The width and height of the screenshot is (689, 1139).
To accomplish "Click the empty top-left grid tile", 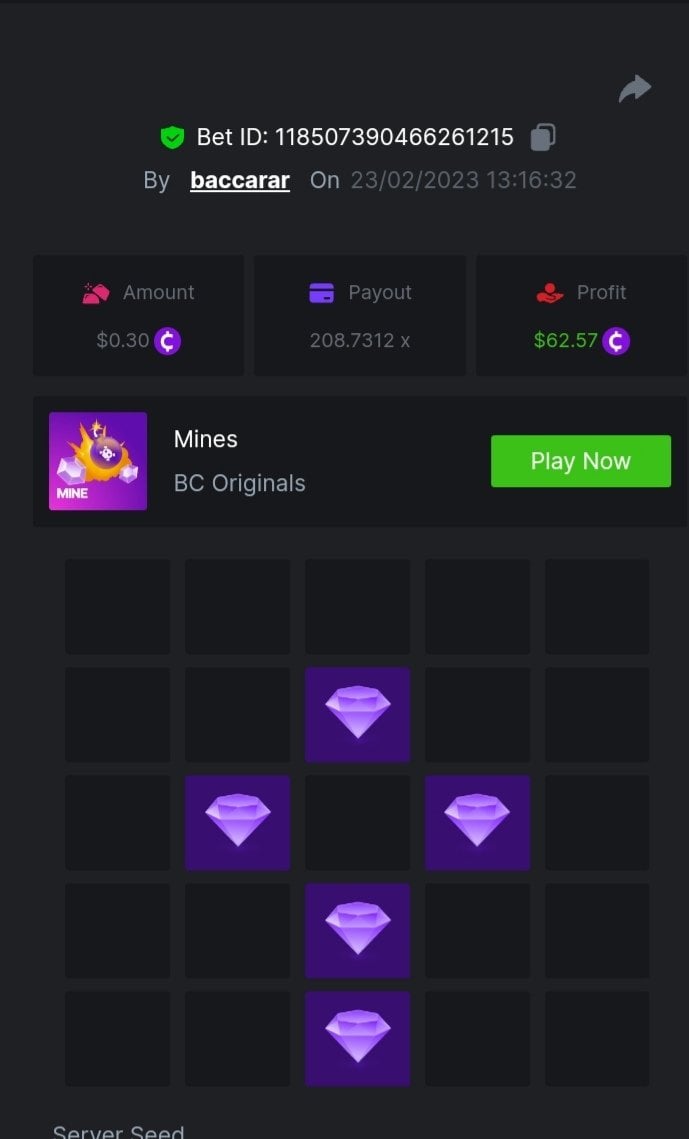I will tap(118, 607).
